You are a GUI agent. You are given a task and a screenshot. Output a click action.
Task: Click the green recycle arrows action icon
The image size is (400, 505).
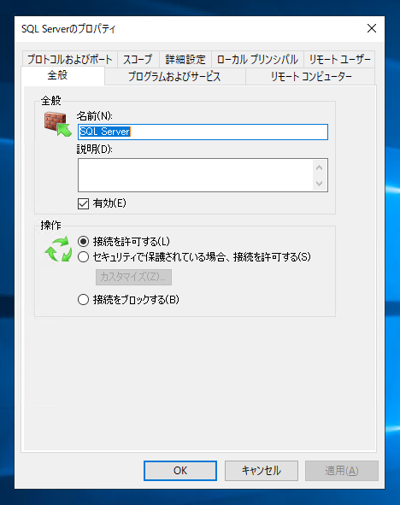58,249
